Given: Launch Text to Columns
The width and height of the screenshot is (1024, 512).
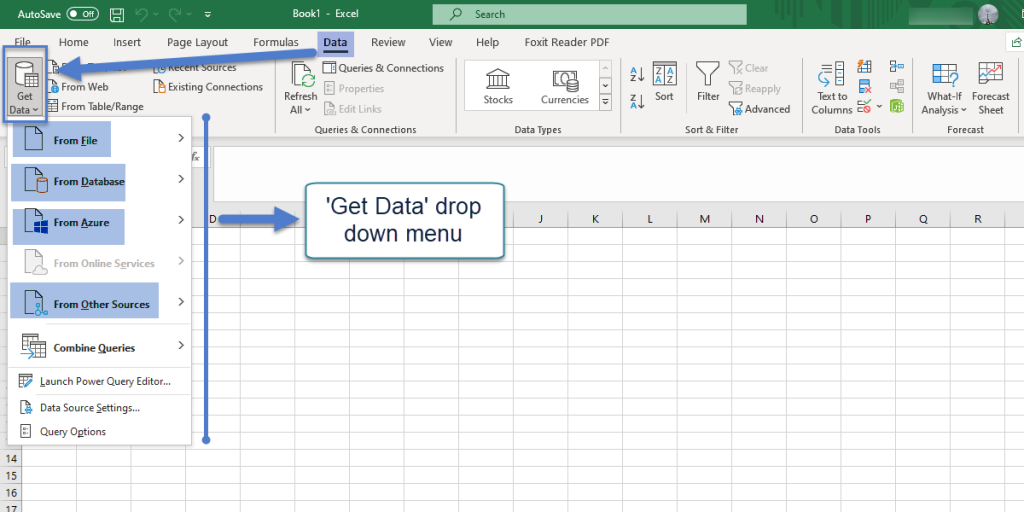Looking at the screenshot, I should 832,89.
